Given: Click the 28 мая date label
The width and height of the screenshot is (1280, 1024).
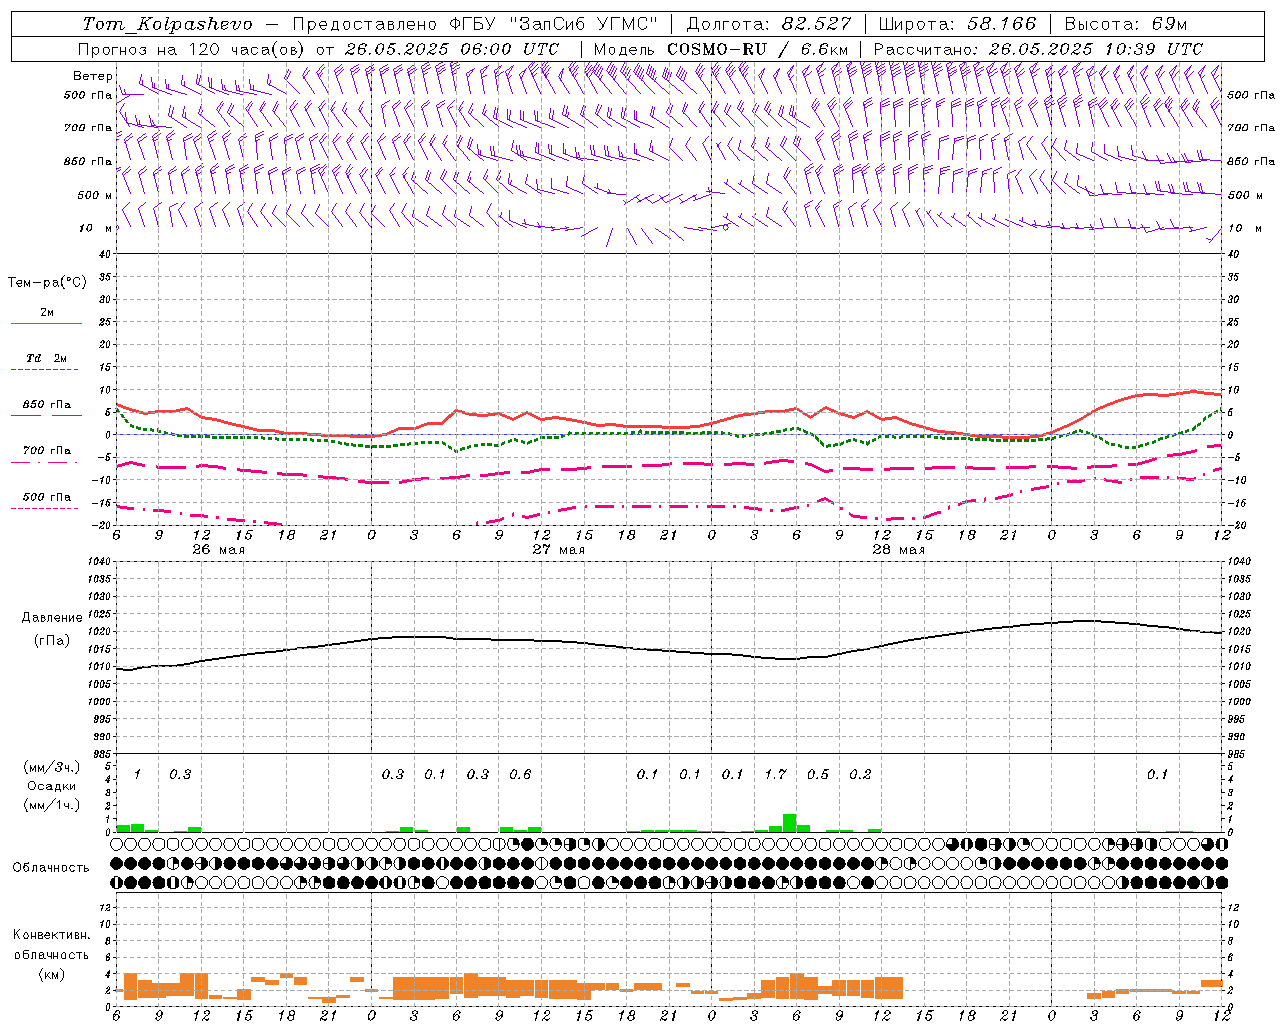Looking at the screenshot, I should click(898, 550).
